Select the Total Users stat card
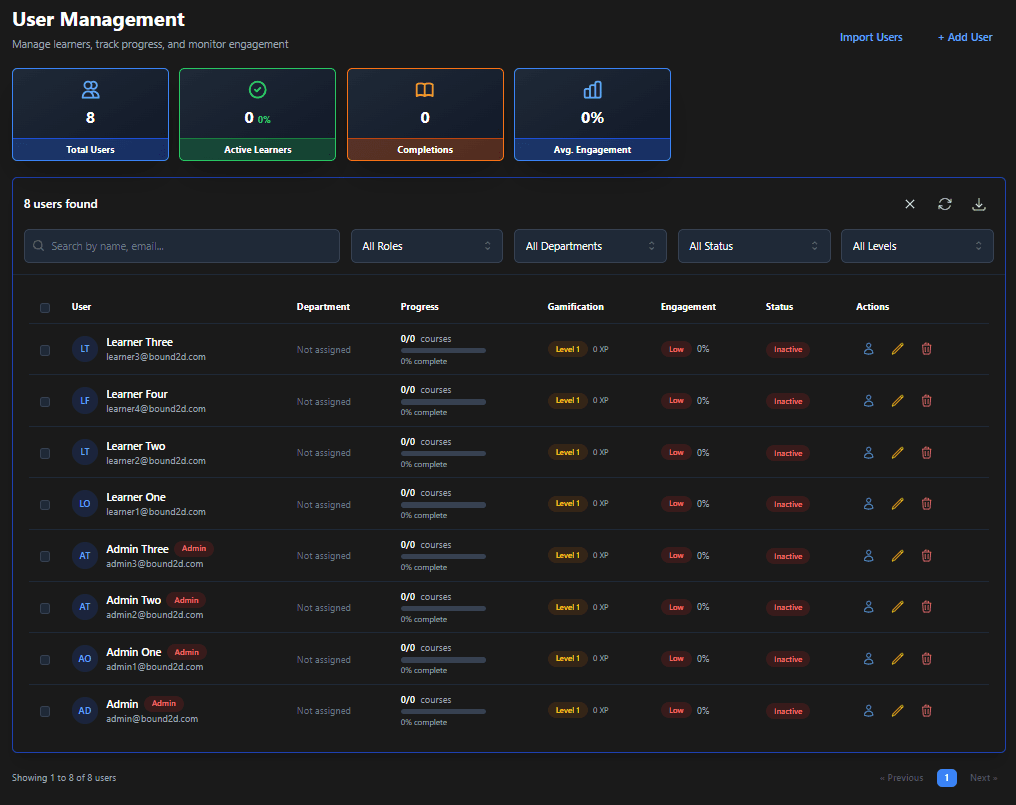The height and width of the screenshot is (805, 1016). [x=90, y=114]
